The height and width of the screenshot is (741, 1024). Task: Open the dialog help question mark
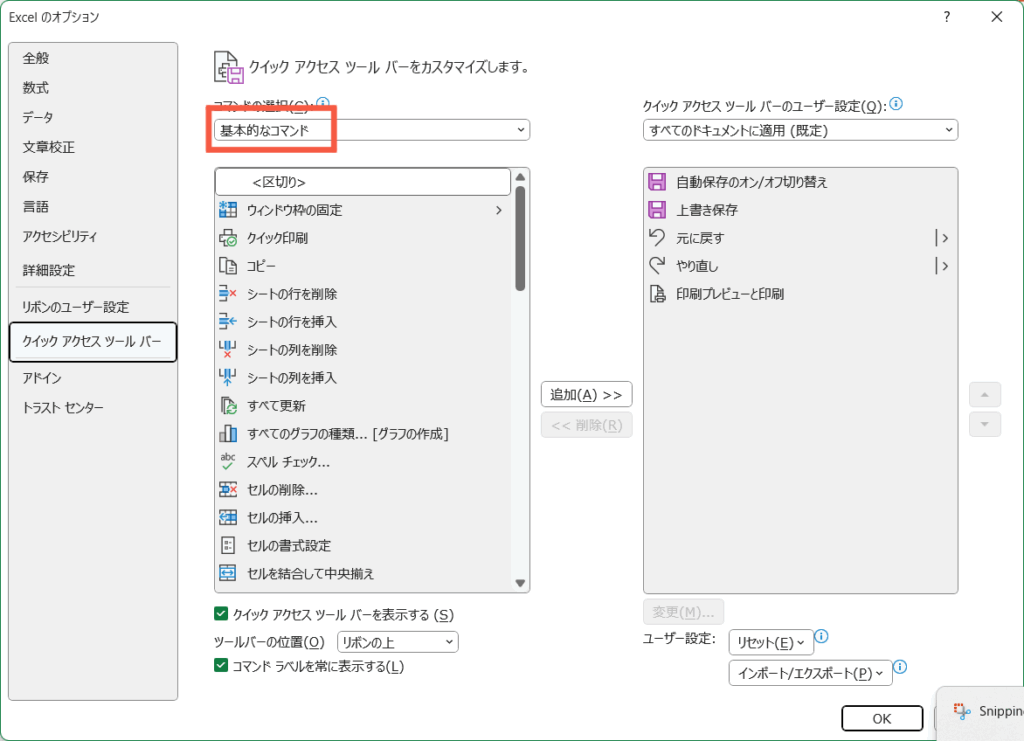[x=947, y=17]
